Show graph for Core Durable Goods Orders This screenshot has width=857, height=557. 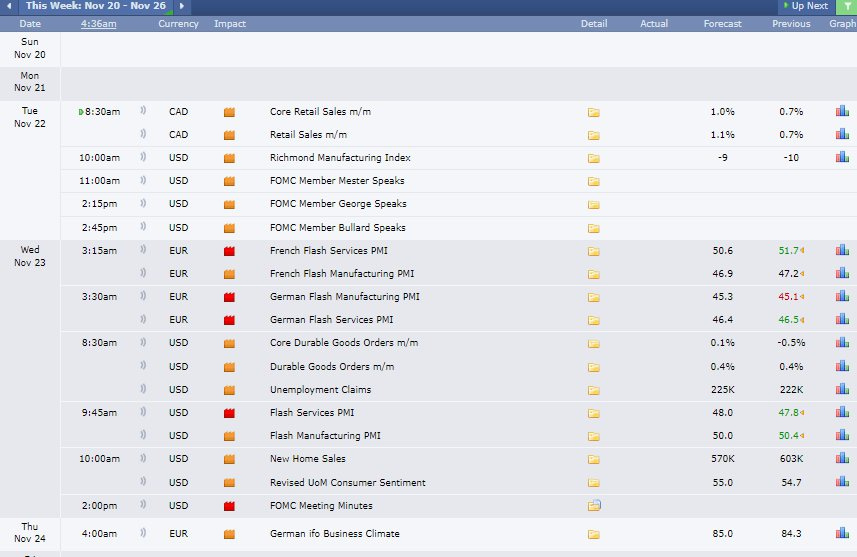click(842, 342)
